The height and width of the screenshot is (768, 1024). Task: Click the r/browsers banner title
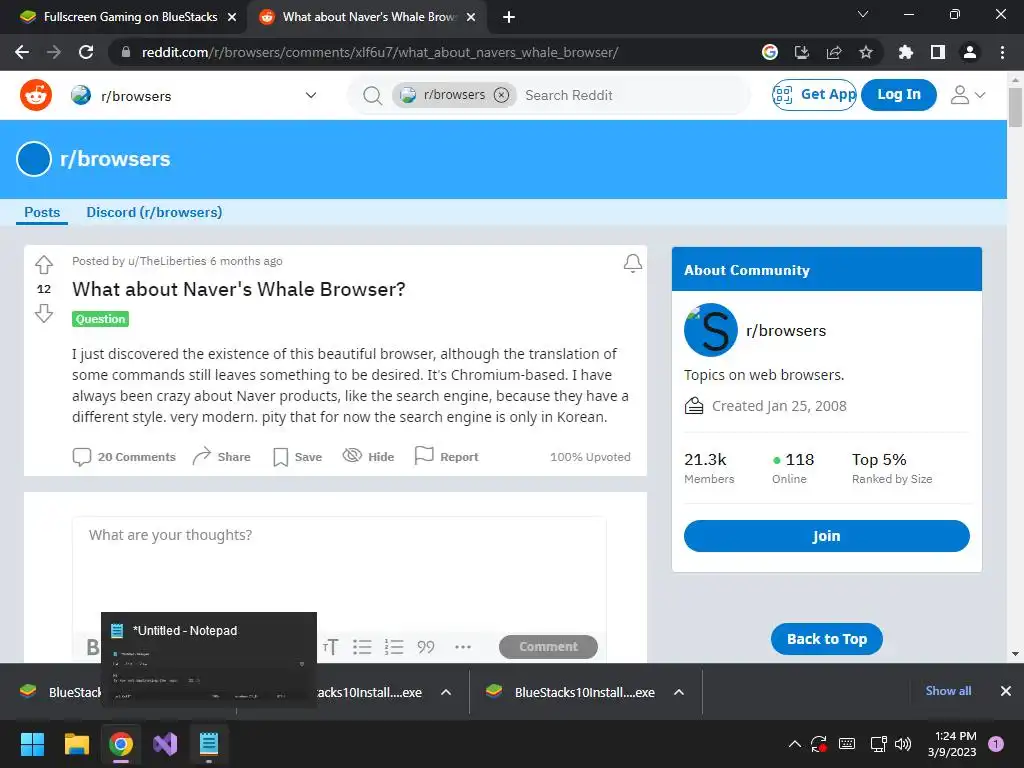click(115, 159)
